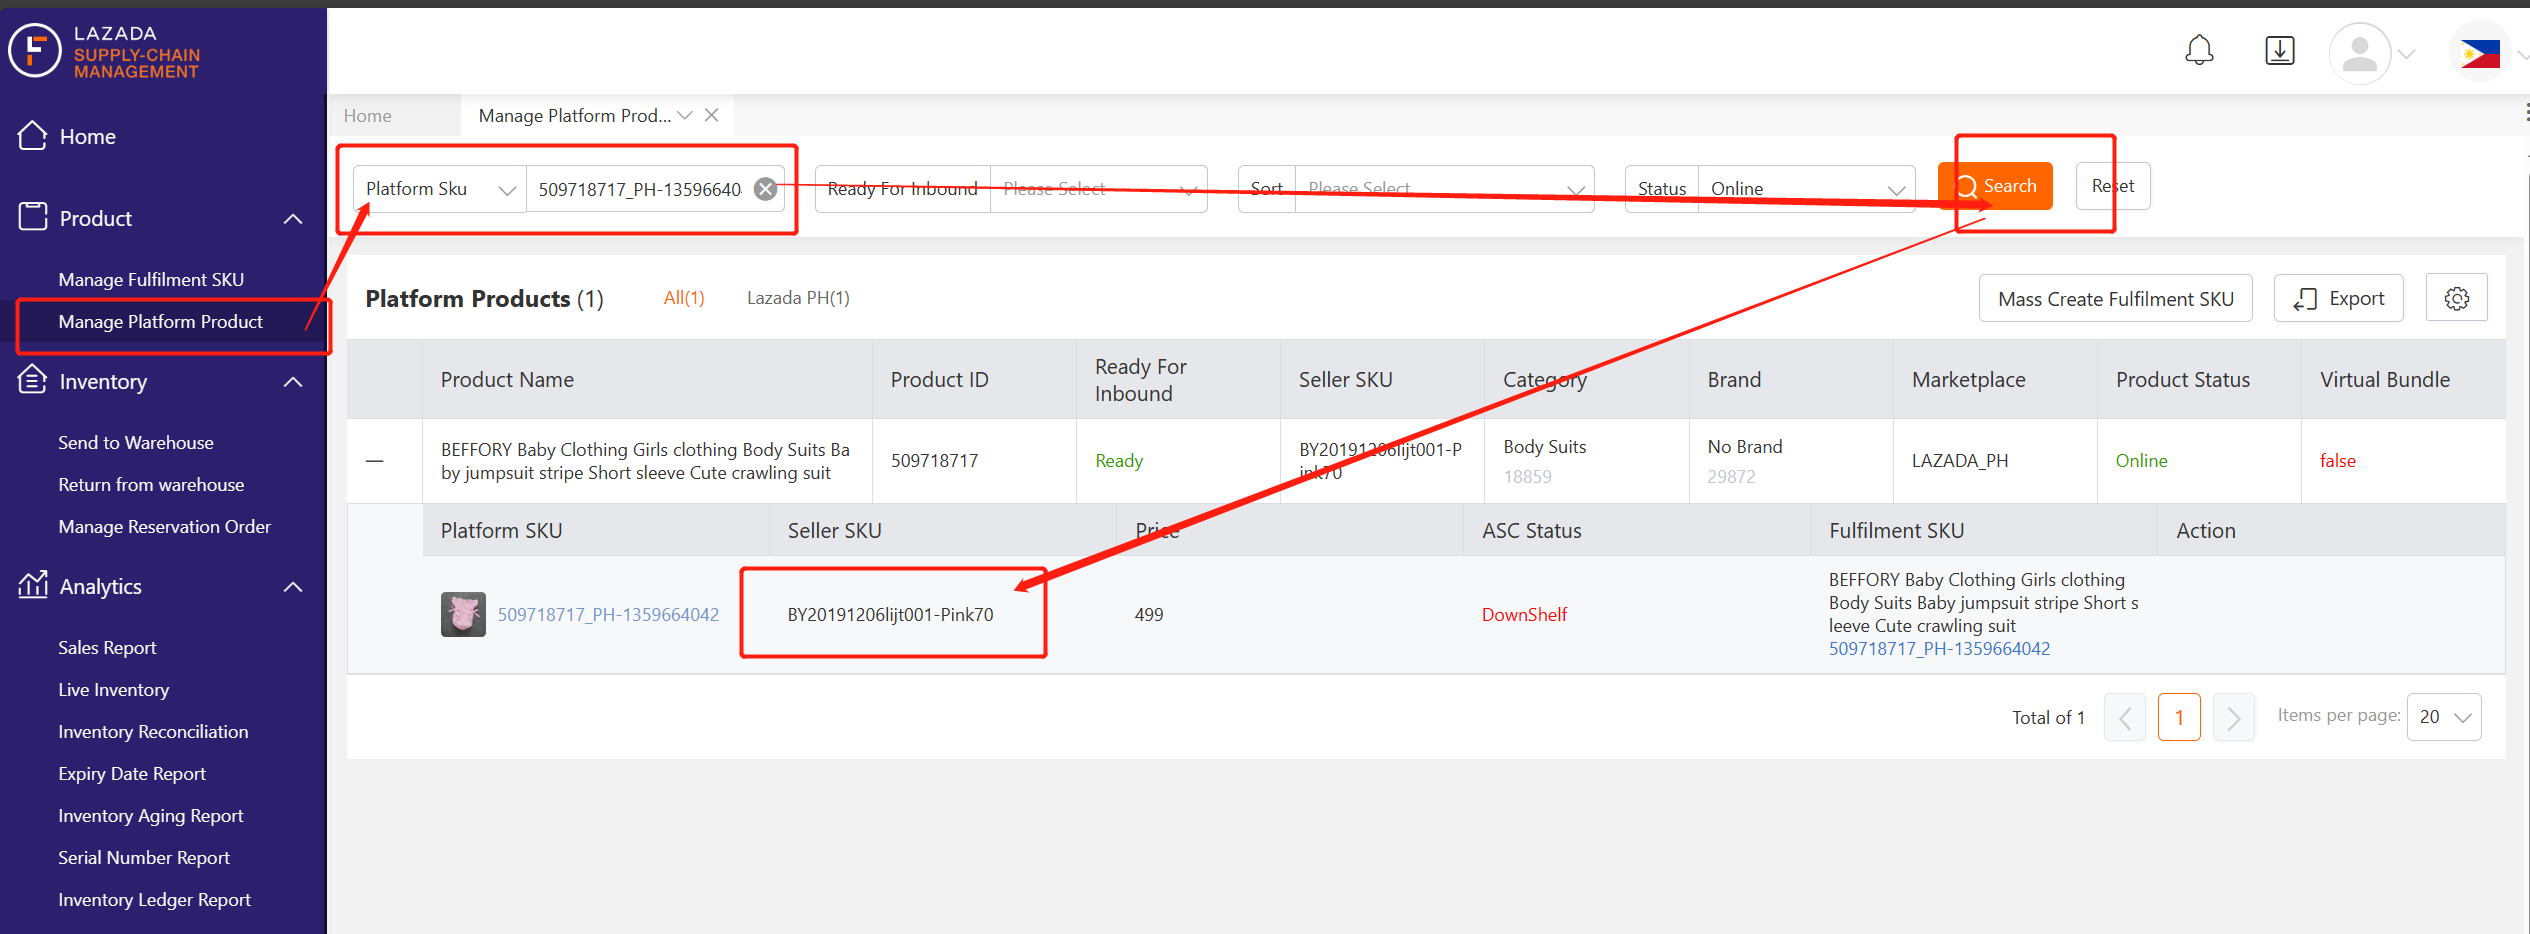Click the orange Search button
2530x934 pixels.
coord(1995,186)
